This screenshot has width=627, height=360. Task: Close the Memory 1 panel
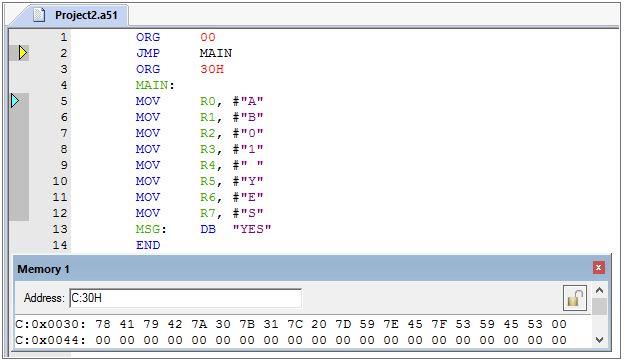[x=598, y=268]
